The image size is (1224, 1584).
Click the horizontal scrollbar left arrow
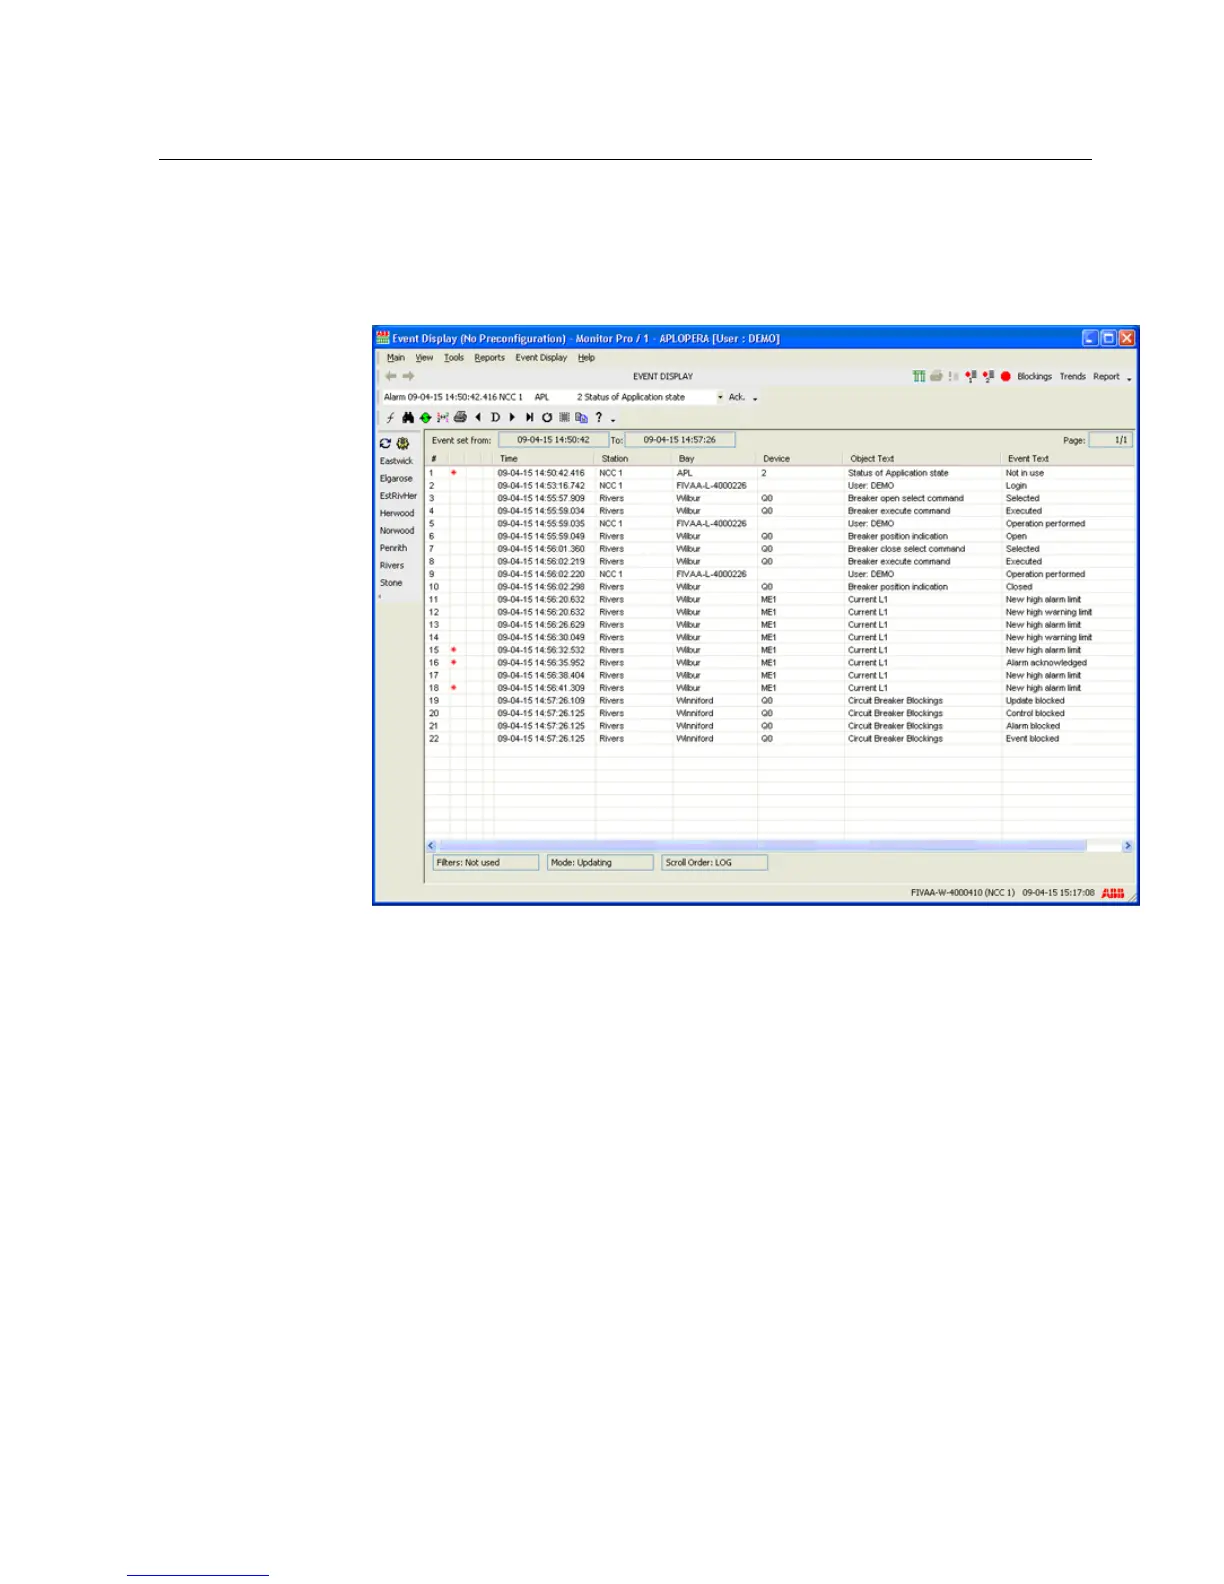[x=432, y=846]
